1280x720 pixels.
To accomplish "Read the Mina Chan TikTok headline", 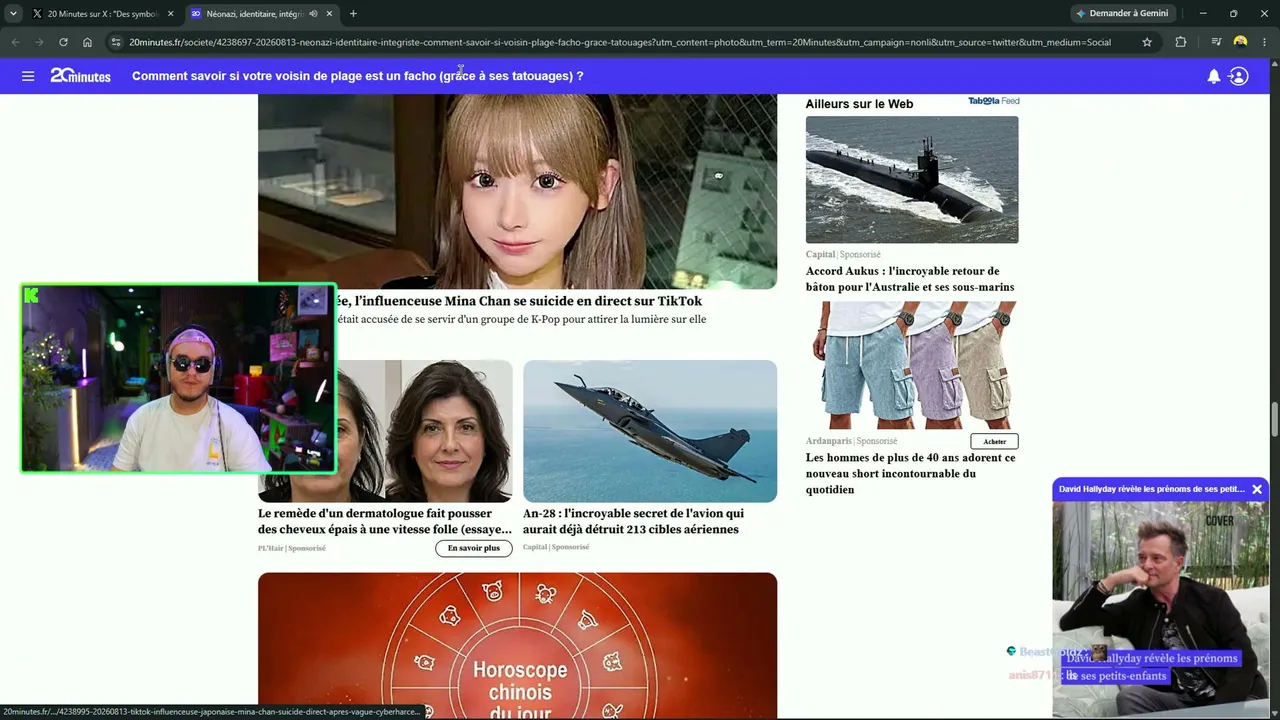I will click(x=519, y=301).
